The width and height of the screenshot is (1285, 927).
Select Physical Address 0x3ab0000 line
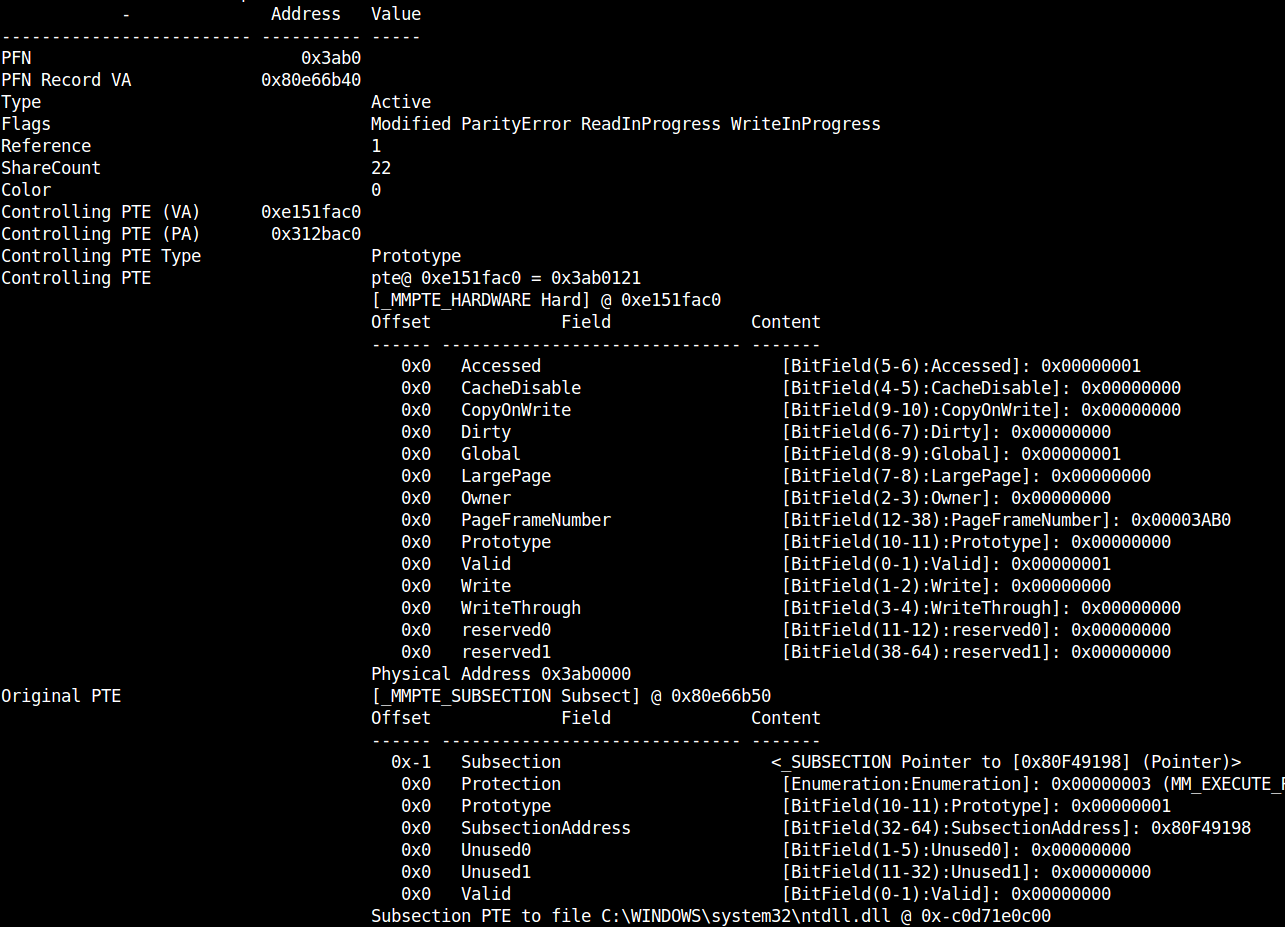pos(501,674)
